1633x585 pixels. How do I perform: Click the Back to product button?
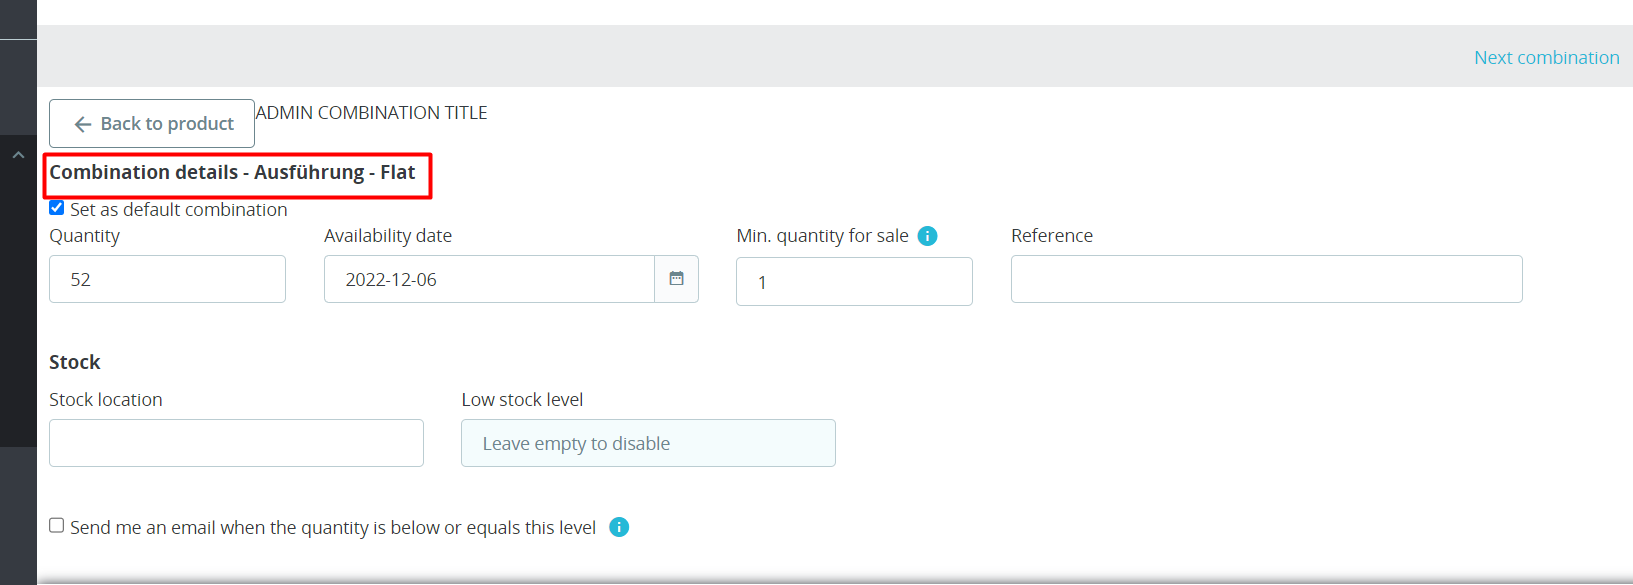(152, 123)
